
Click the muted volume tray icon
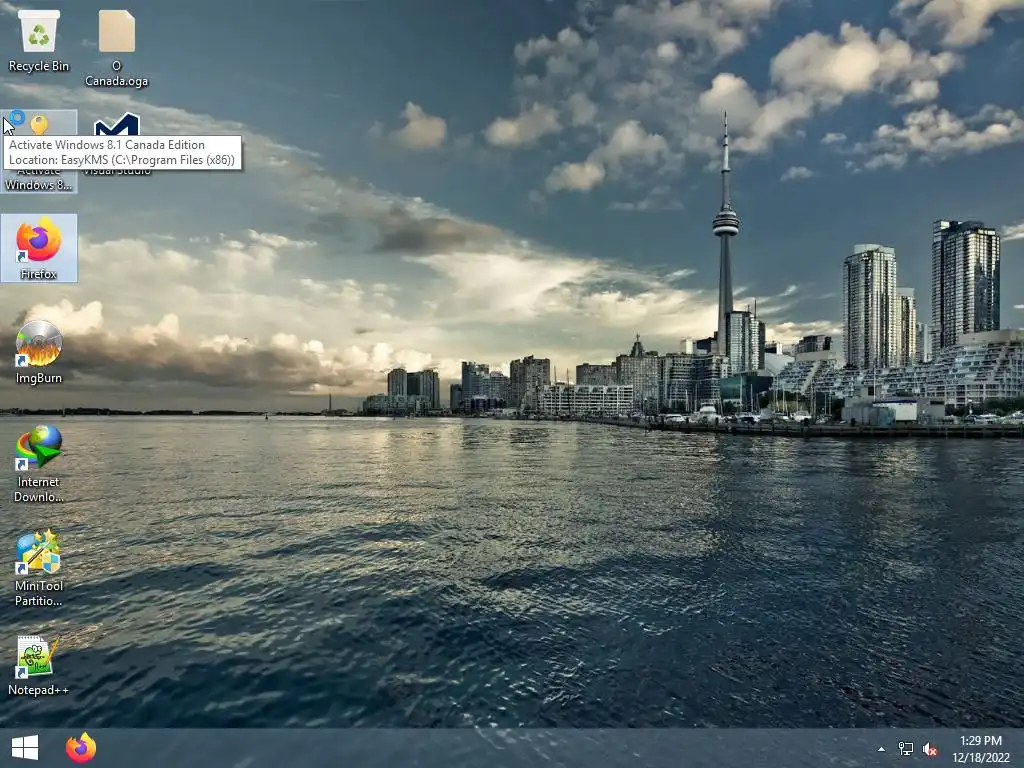[930, 749]
